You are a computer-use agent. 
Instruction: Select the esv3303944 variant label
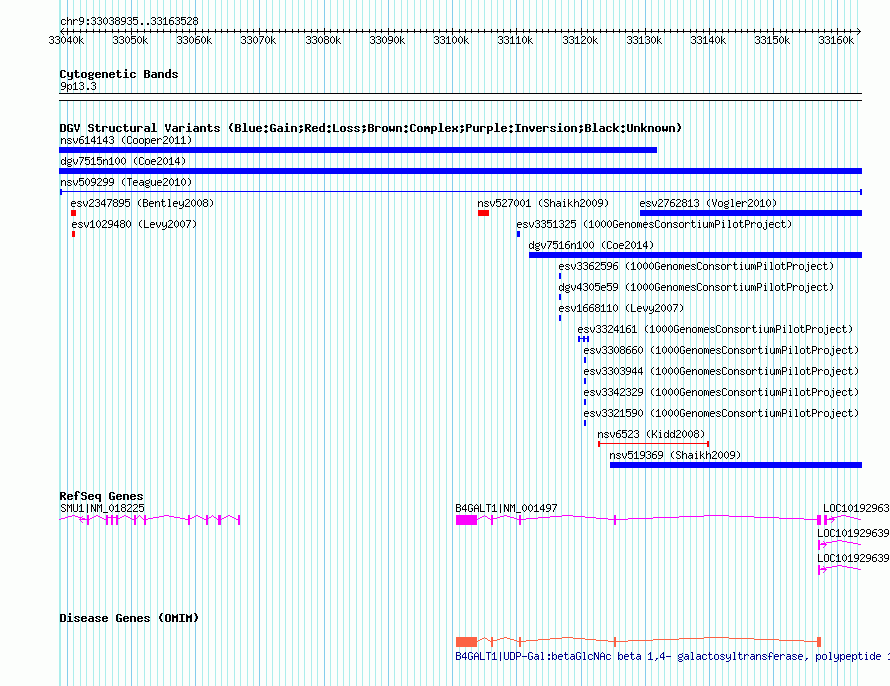[721, 371]
